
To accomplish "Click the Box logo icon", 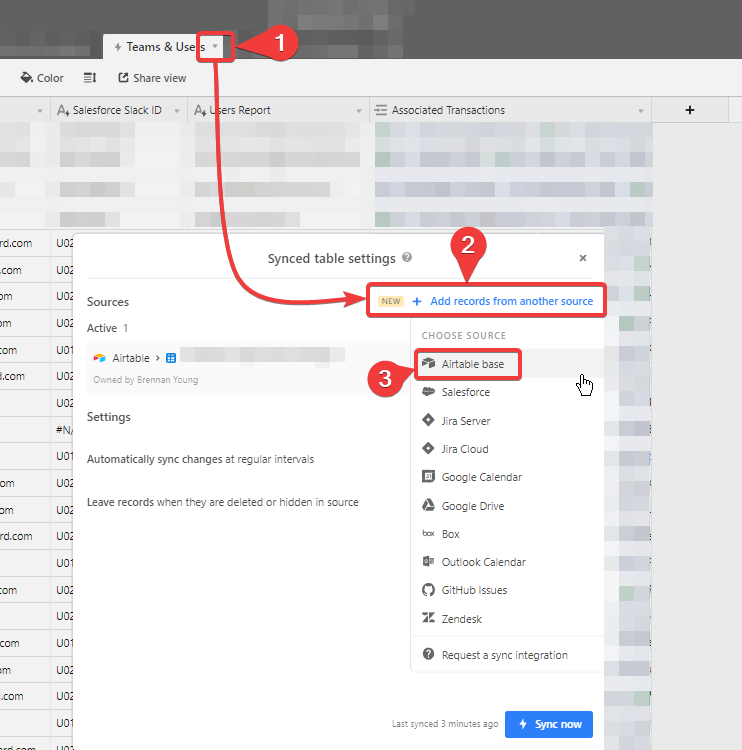I will [x=428, y=533].
